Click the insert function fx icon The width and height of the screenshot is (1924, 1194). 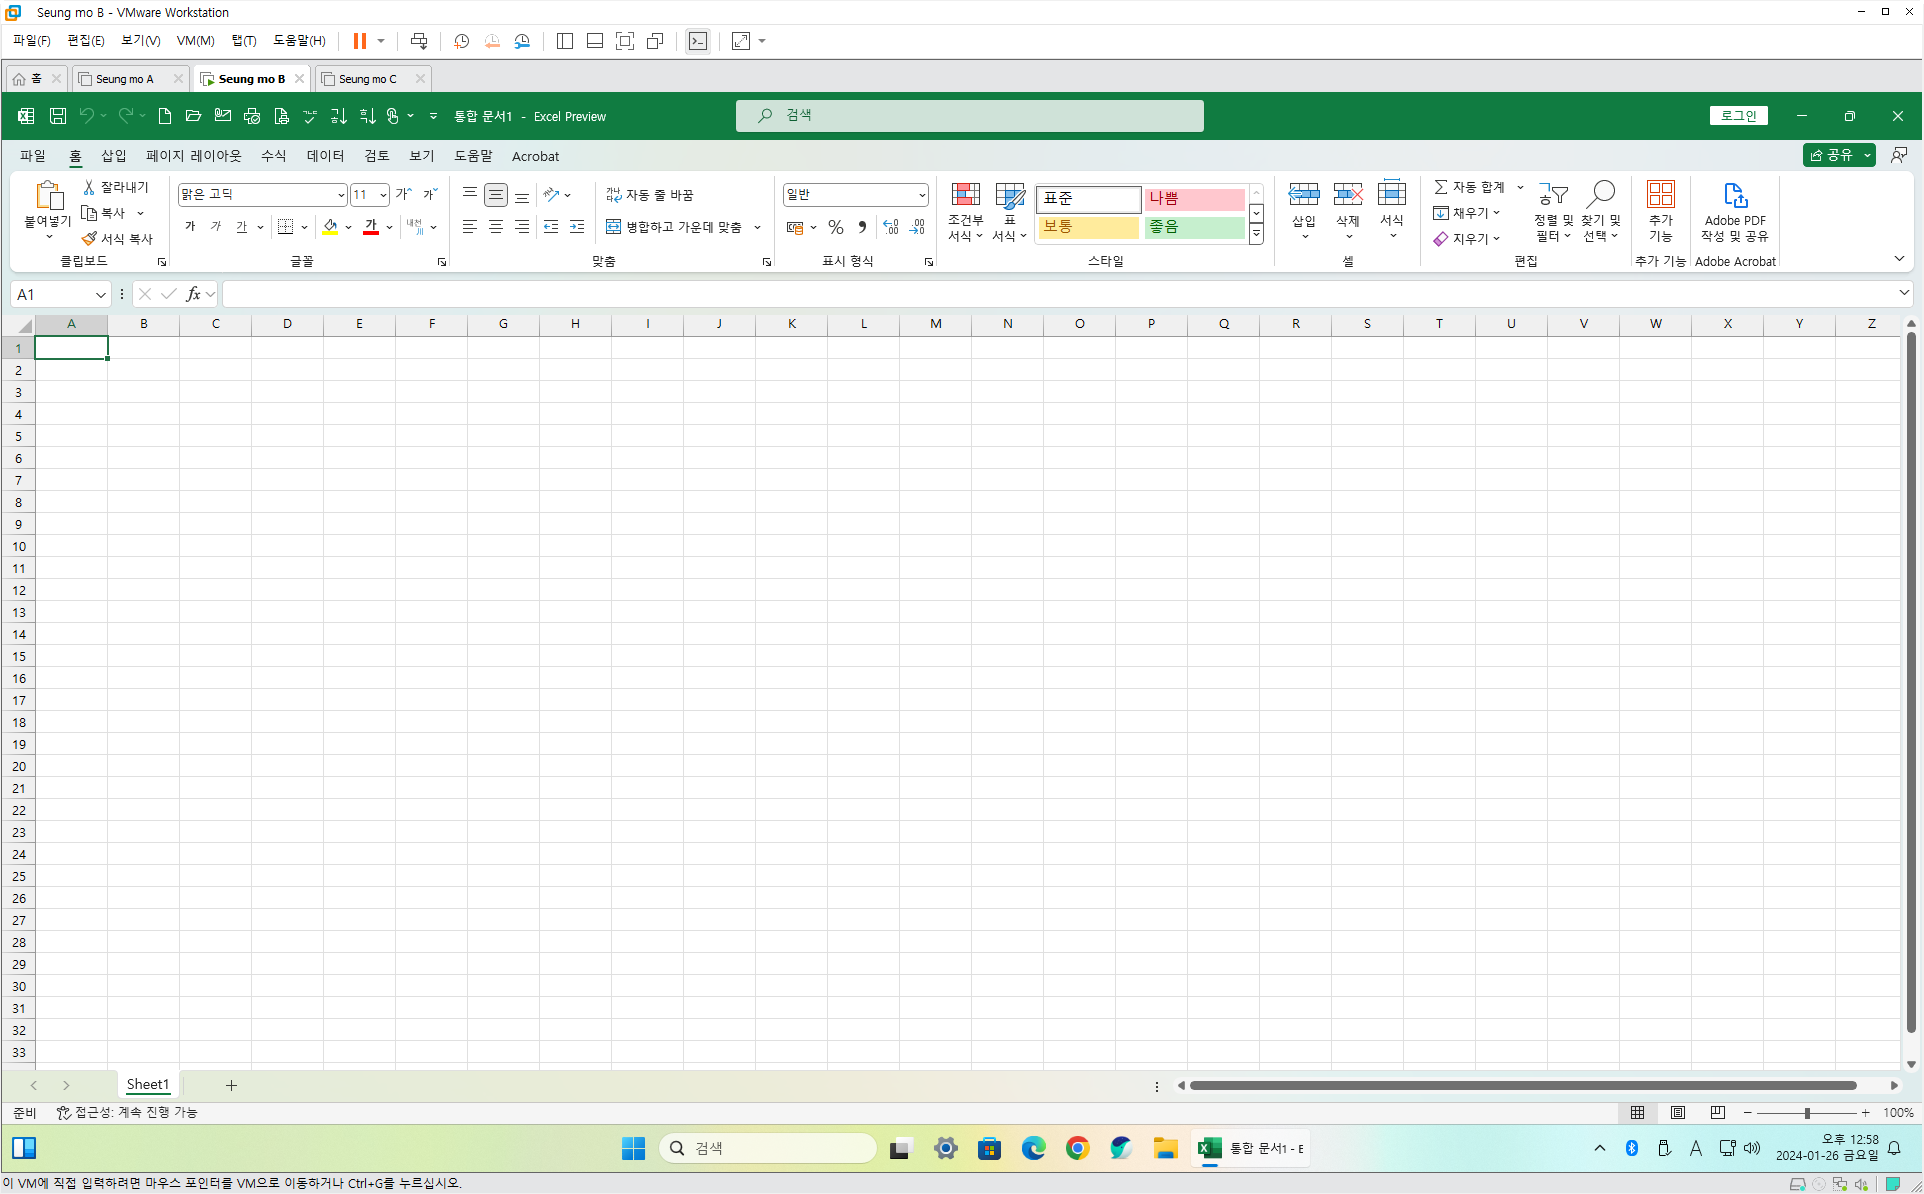193,294
